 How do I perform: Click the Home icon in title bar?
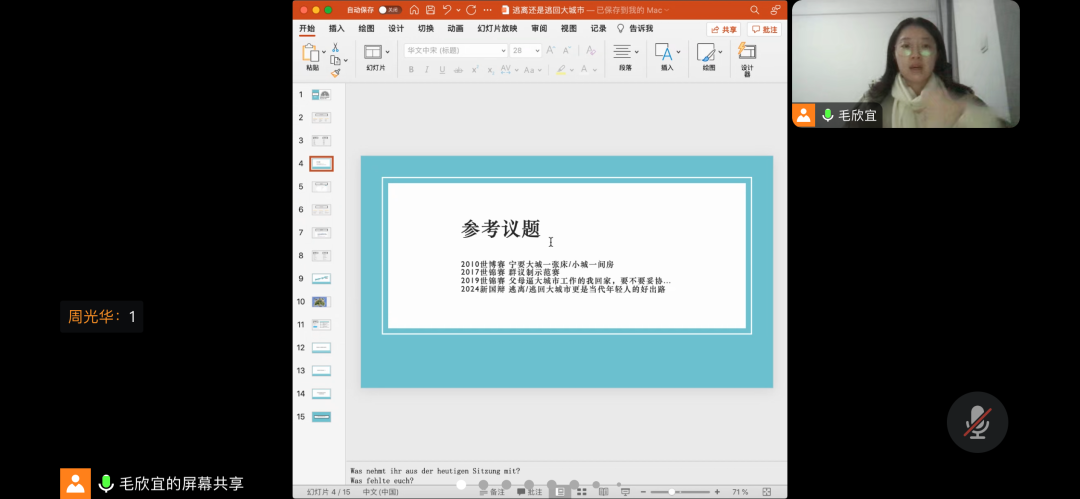click(413, 9)
